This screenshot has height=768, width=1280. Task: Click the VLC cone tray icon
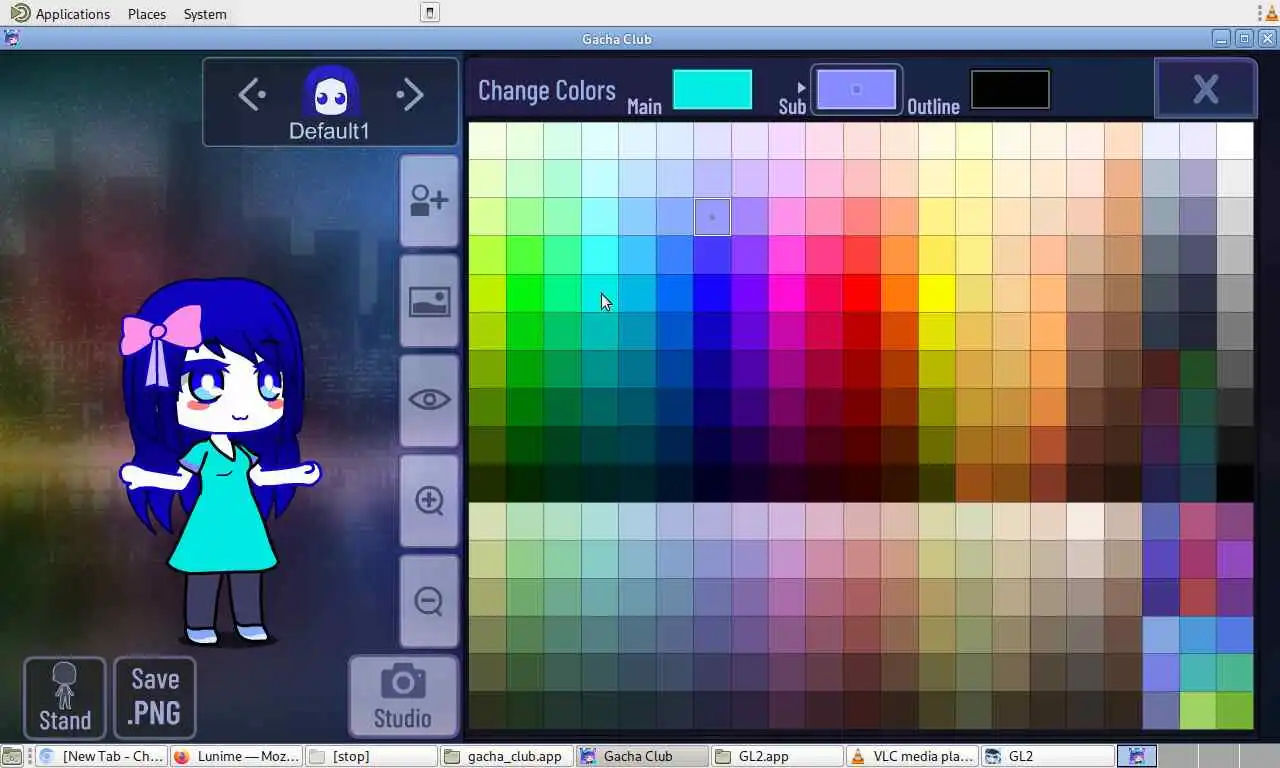1272,13
